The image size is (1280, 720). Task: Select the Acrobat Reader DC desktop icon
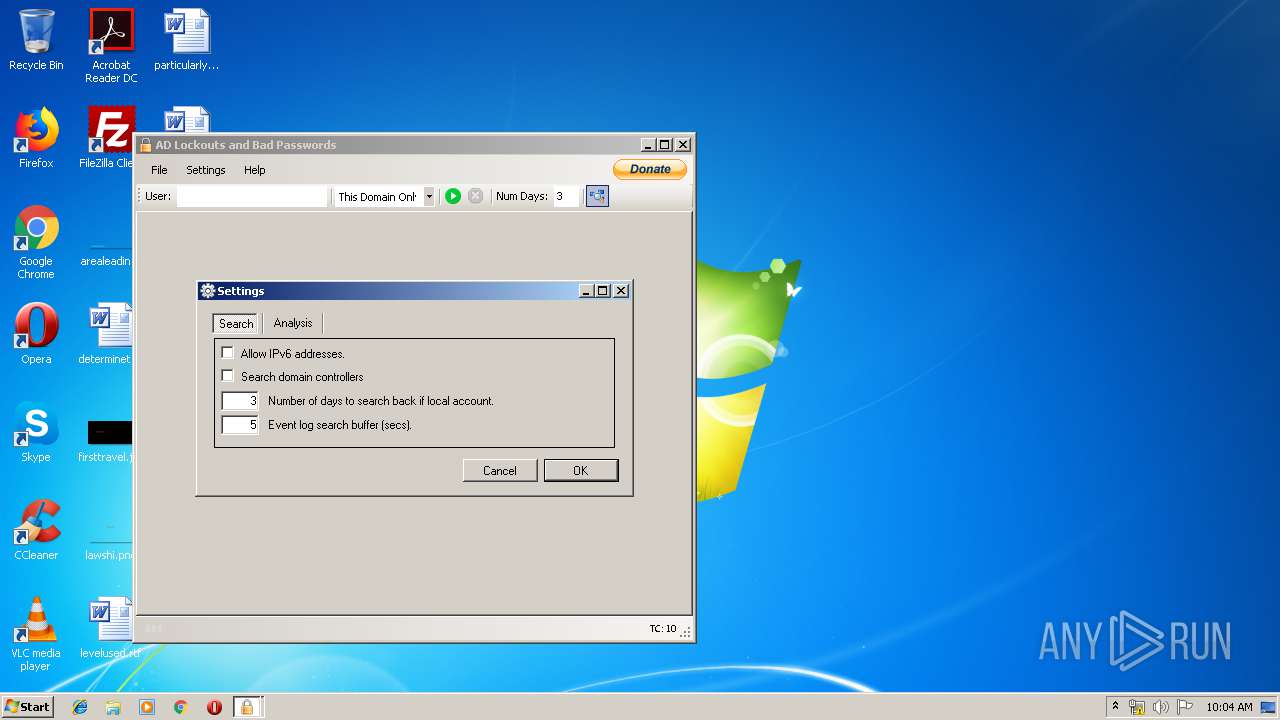click(111, 46)
